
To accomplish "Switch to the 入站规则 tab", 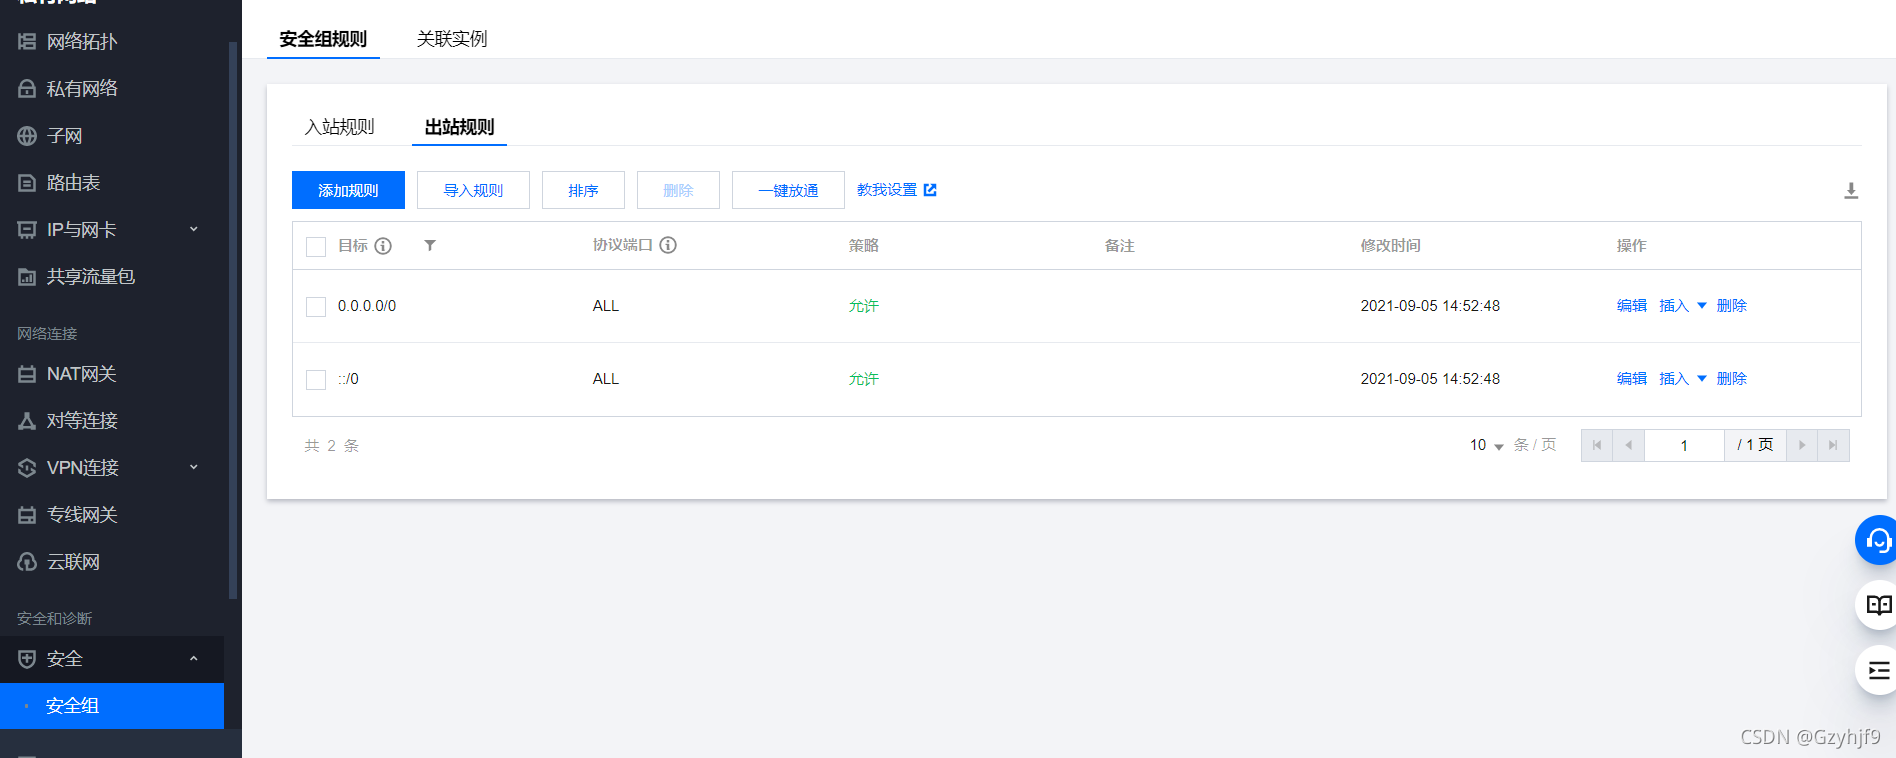I will pyautogui.click(x=339, y=127).
